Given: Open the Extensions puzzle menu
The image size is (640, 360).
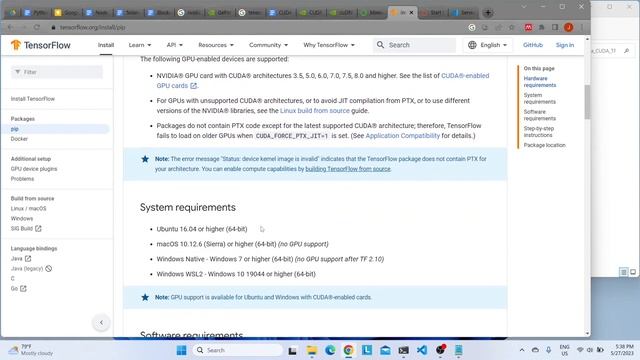Looking at the screenshot, I should click(542, 27).
